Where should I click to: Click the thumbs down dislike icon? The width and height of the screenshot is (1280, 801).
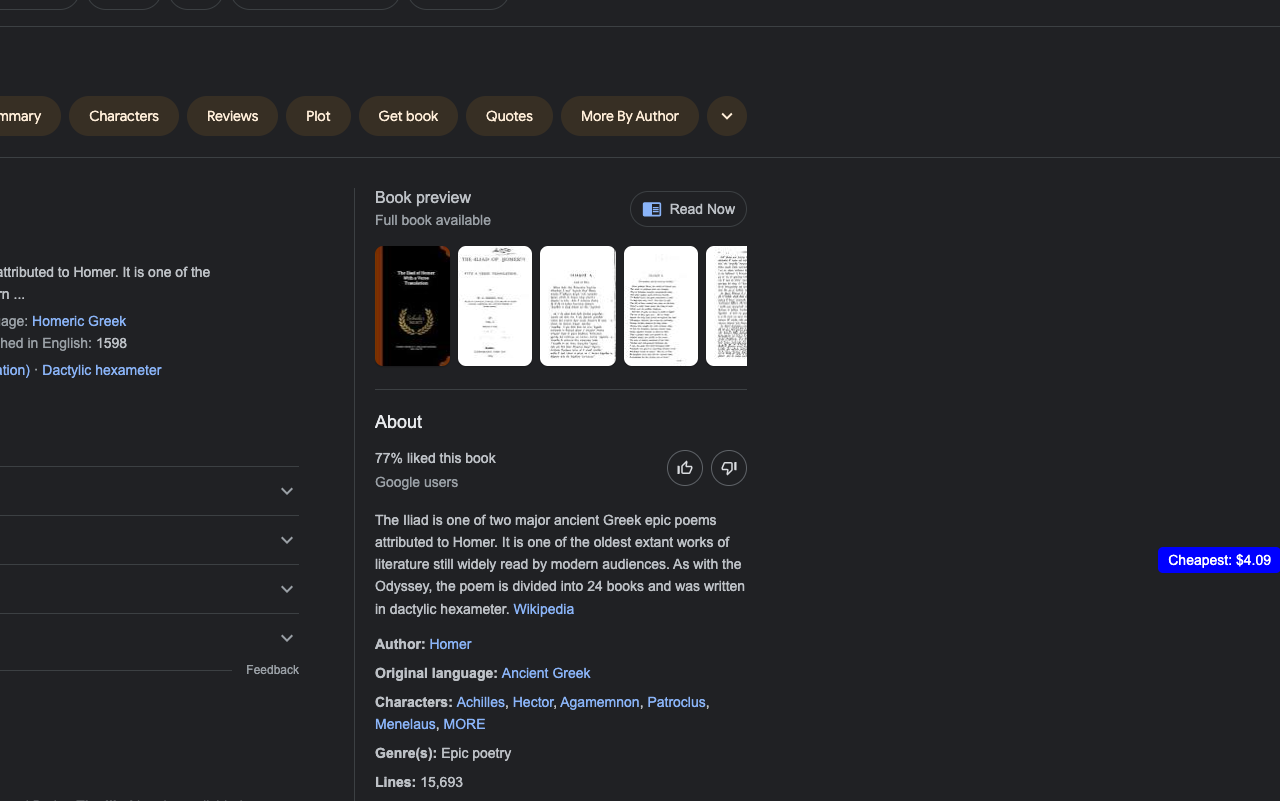tap(729, 468)
